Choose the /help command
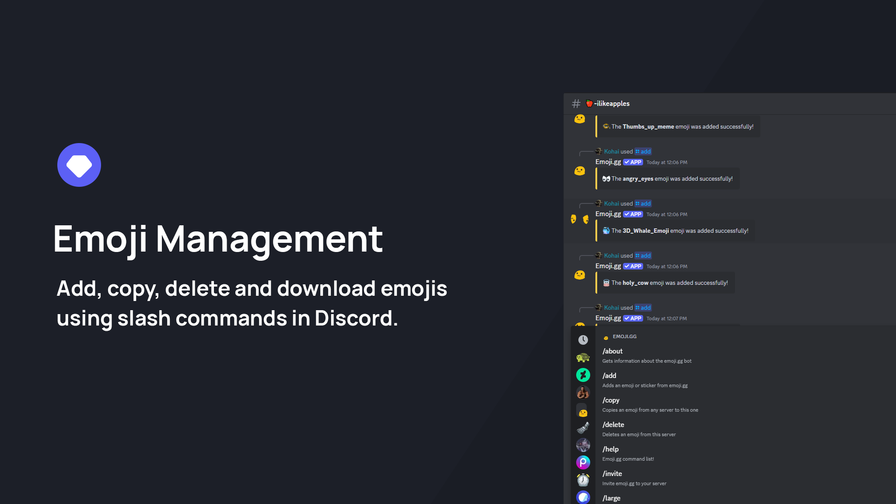This screenshot has width=896, height=504. (x=610, y=450)
